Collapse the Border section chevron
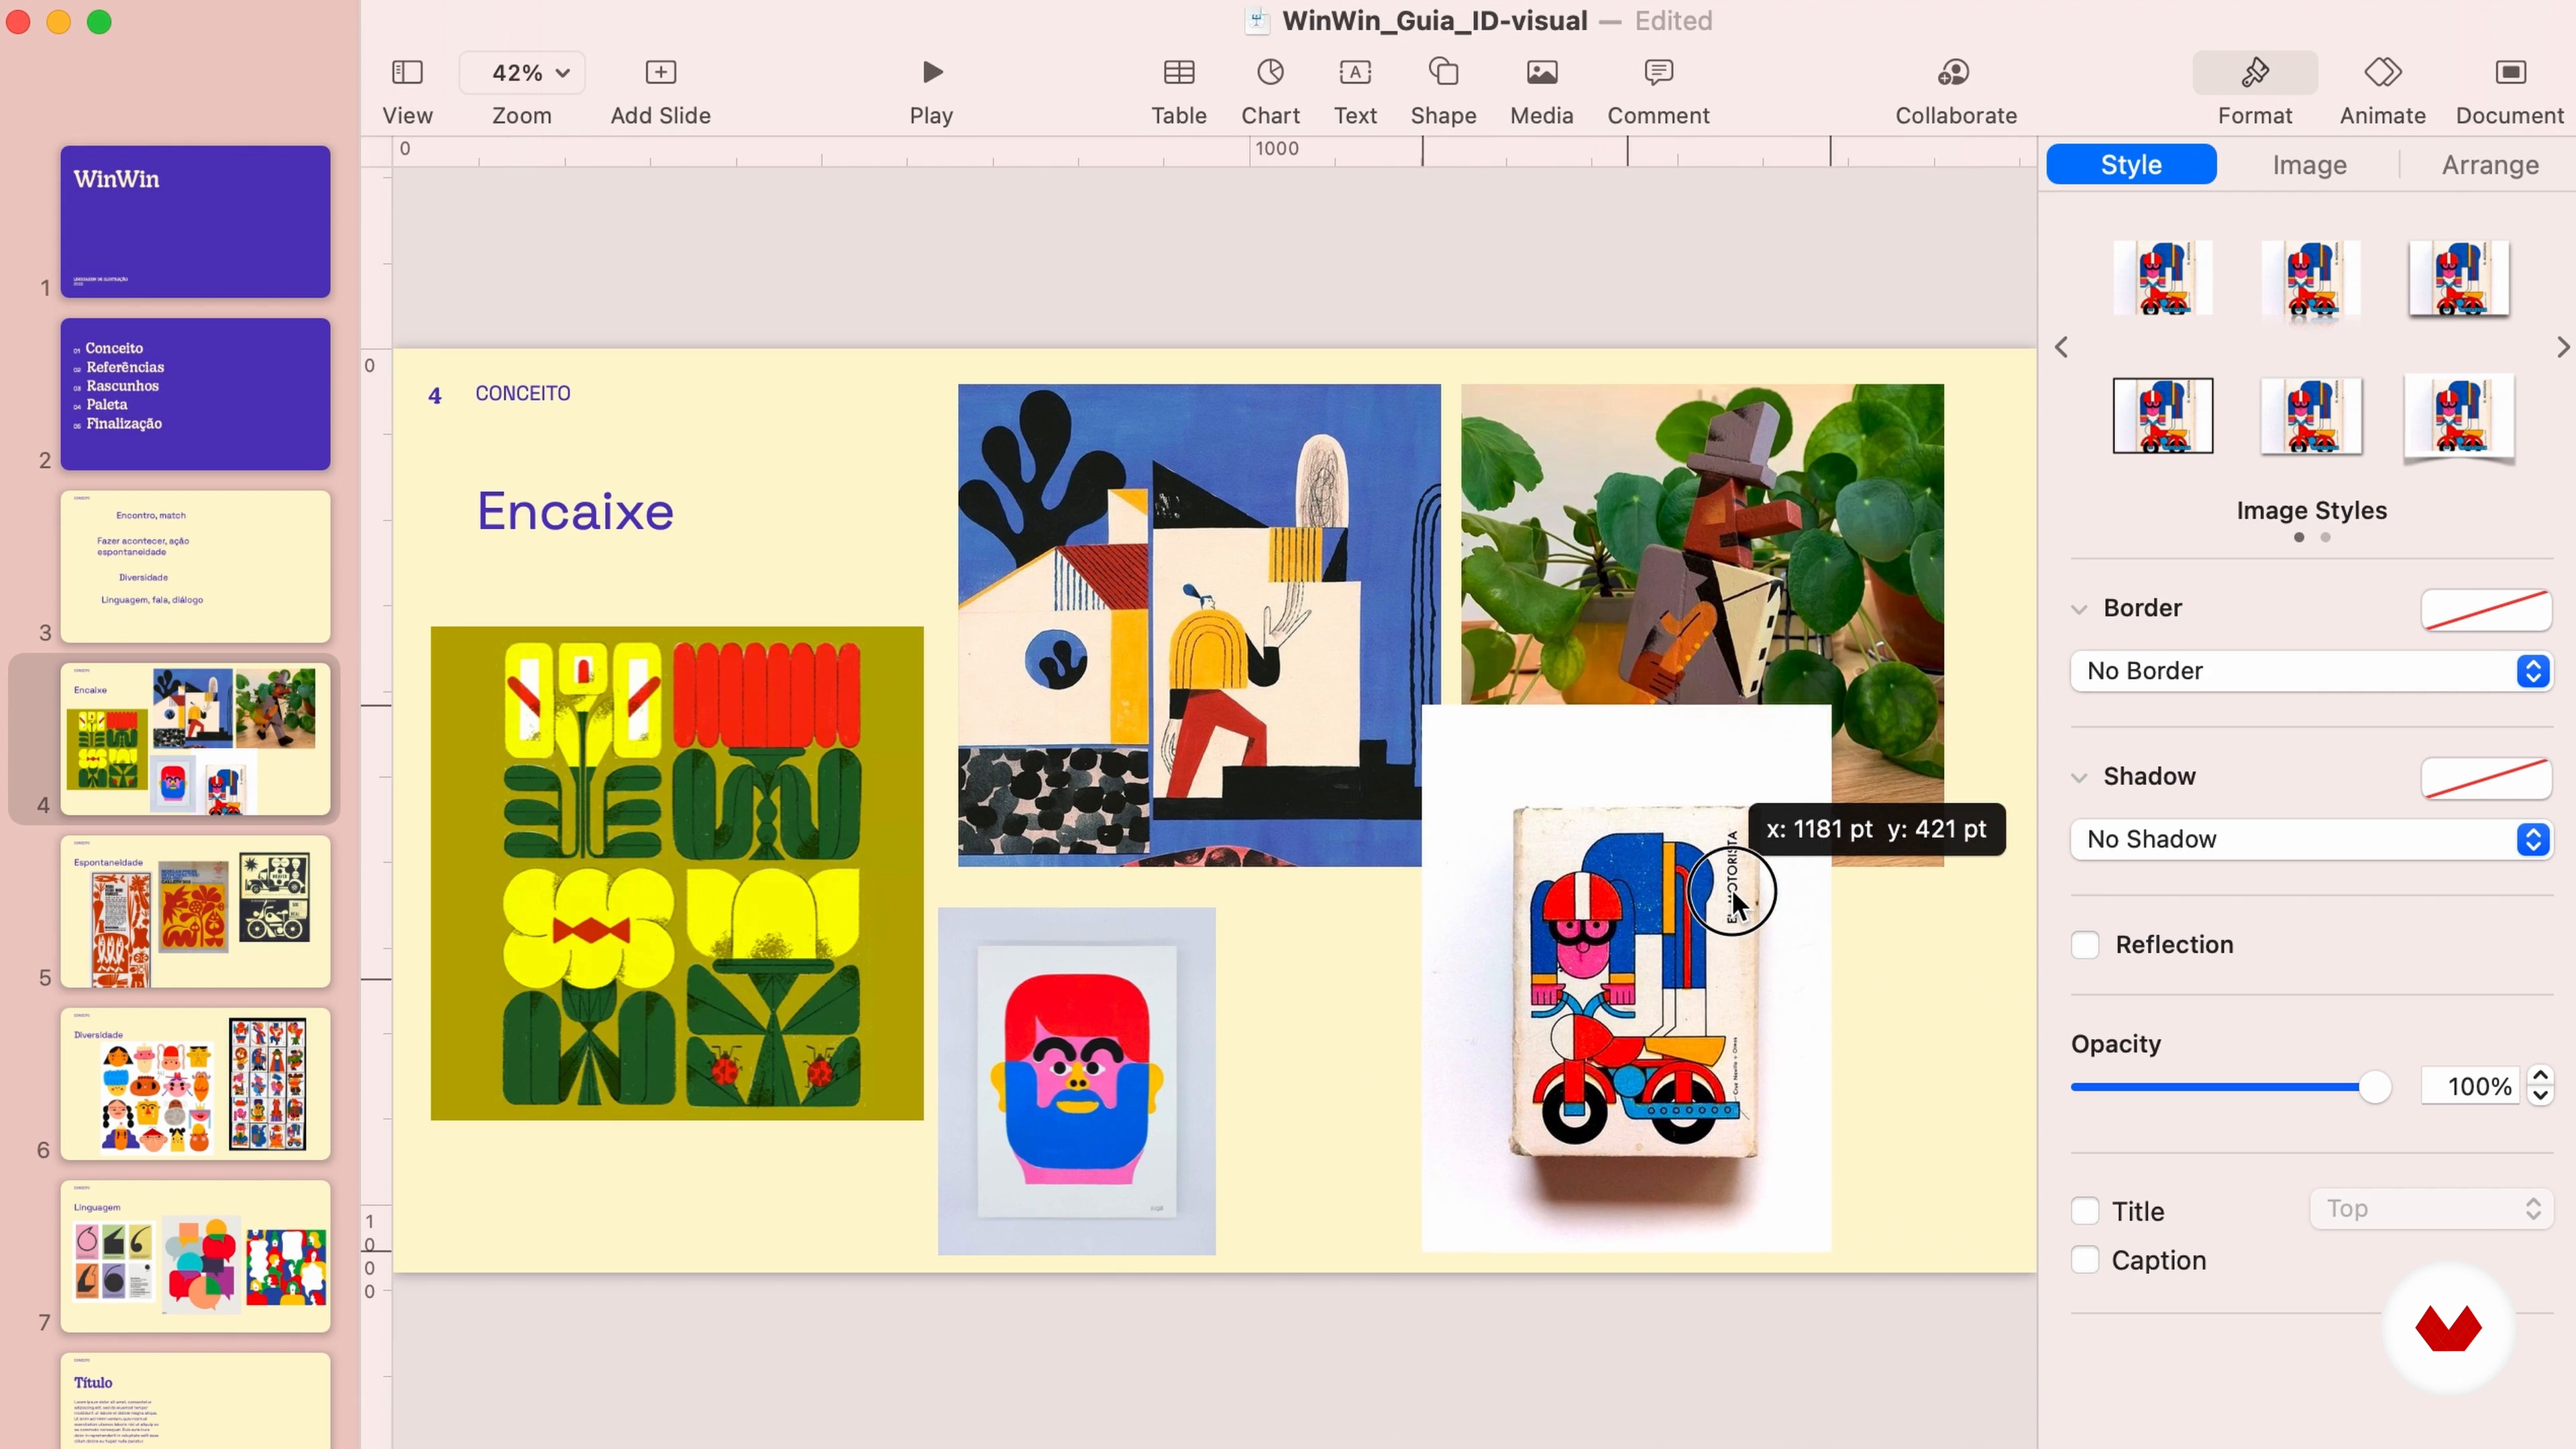The height and width of the screenshot is (1449, 2576). 2080,609
